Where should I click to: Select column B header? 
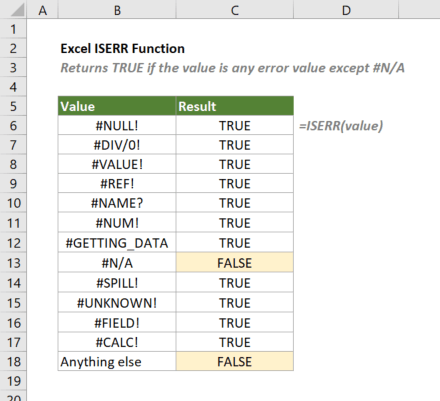(117, 10)
